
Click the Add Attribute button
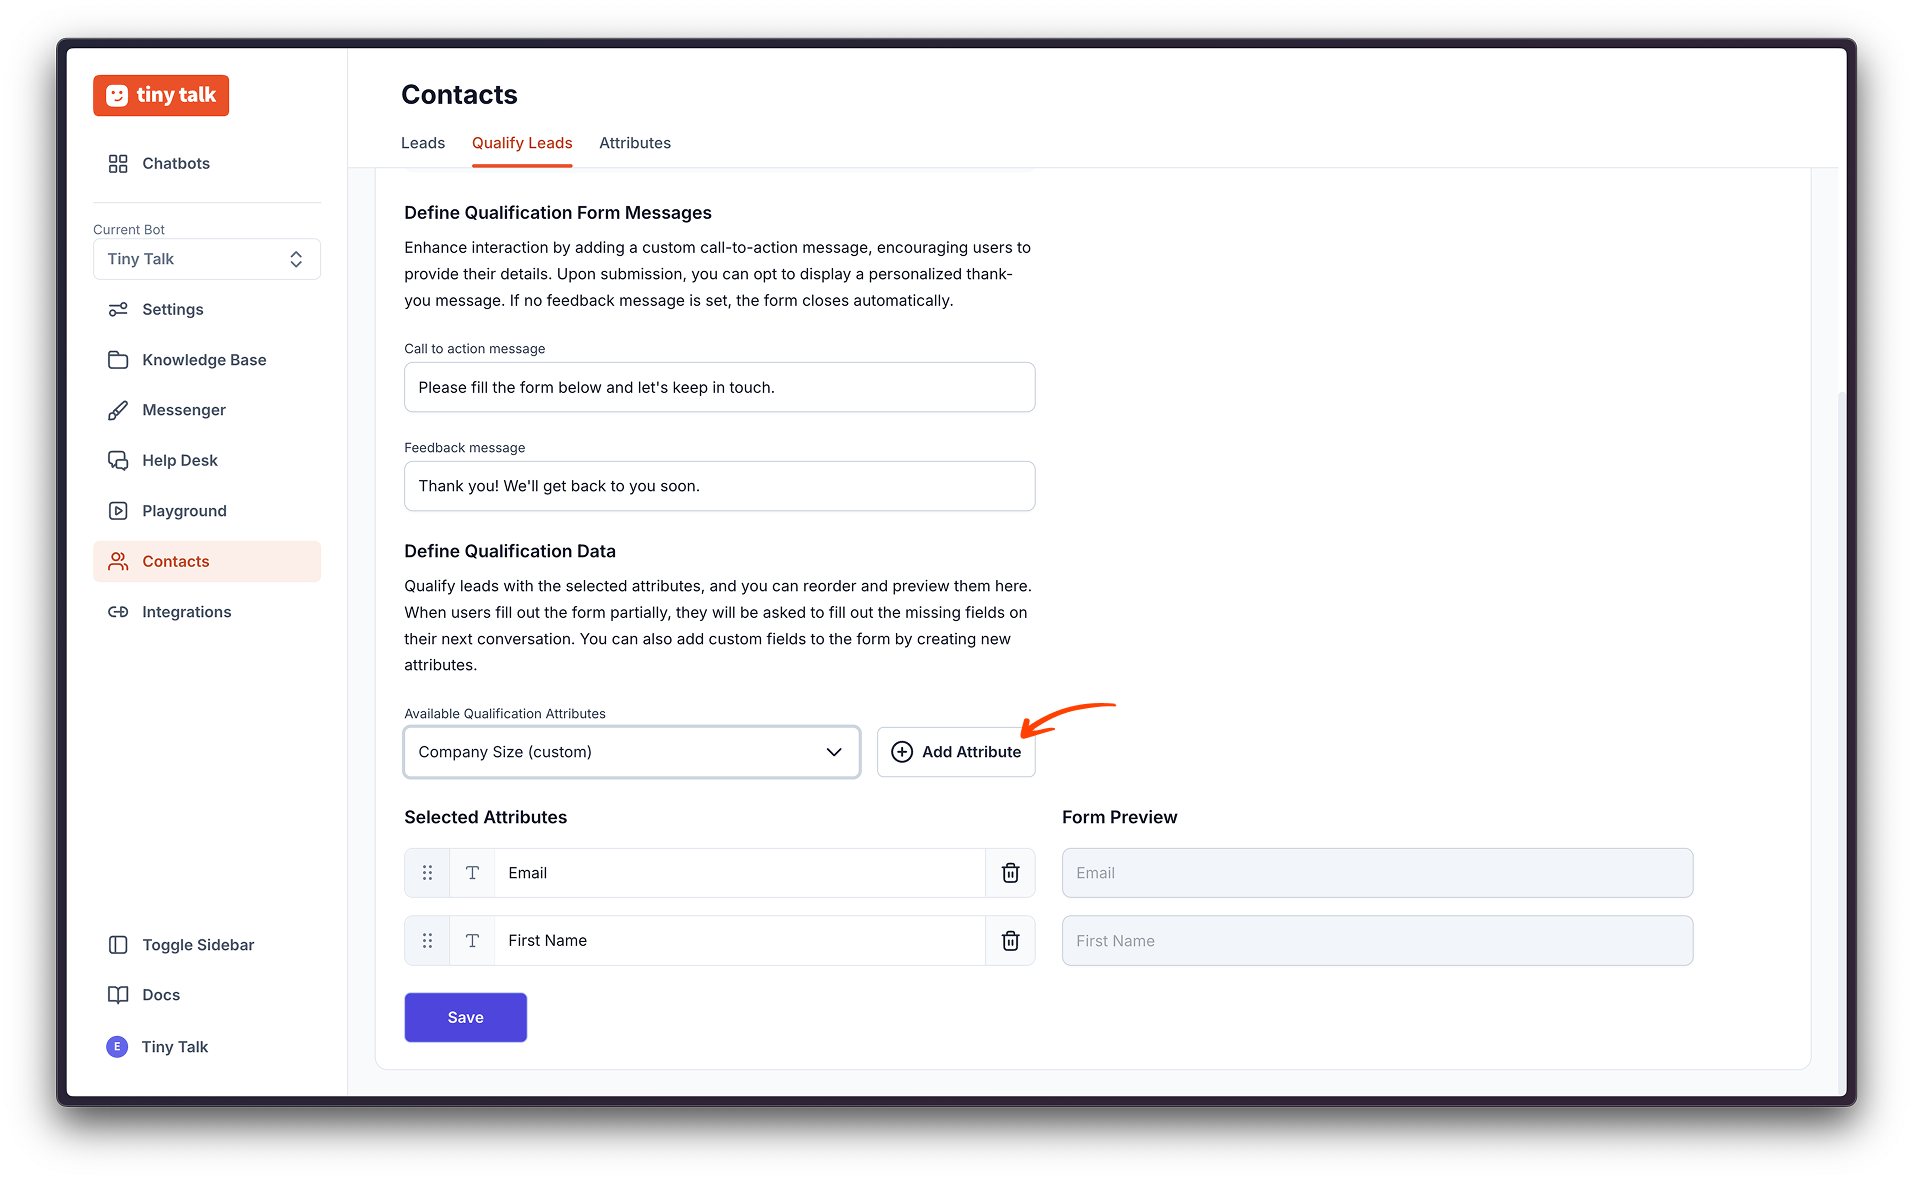pos(956,752)
